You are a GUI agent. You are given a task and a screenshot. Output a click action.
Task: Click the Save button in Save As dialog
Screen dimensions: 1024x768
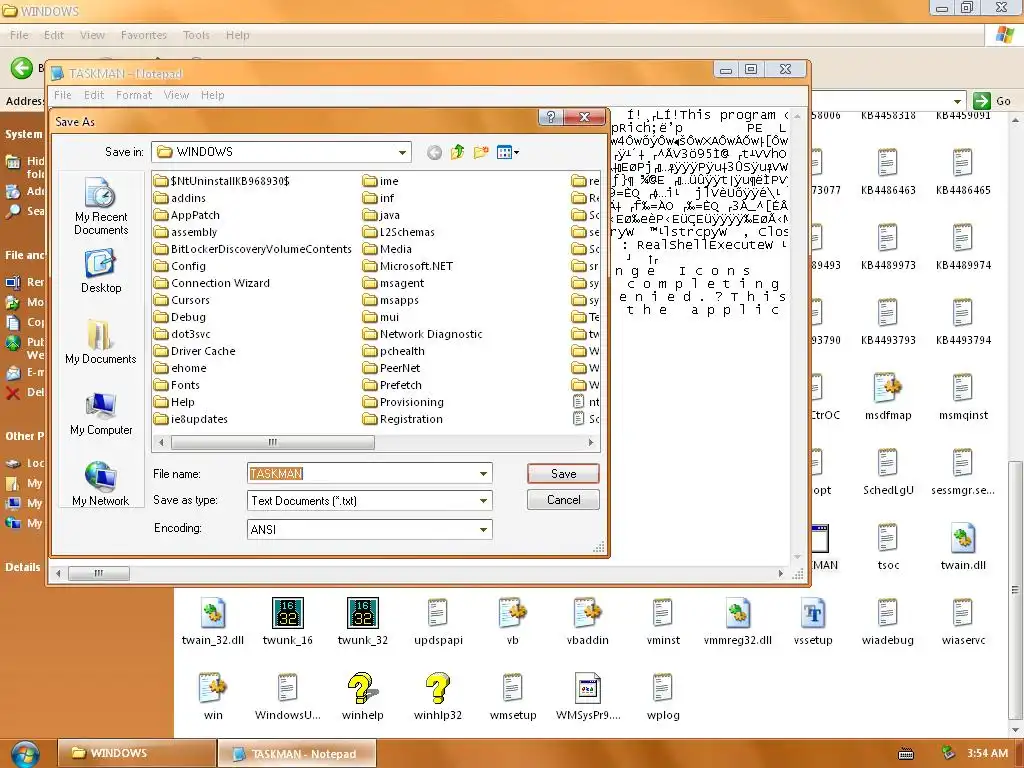pyautogui.click(x=563, y=473)
